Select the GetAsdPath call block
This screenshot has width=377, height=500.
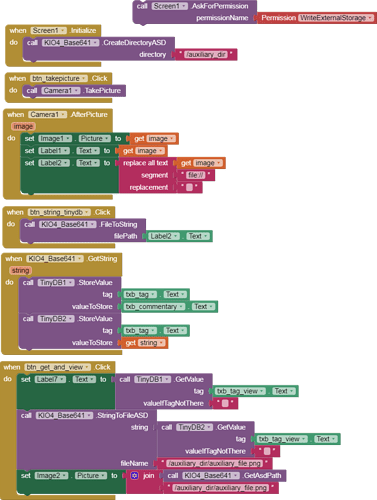coord(224,476)
